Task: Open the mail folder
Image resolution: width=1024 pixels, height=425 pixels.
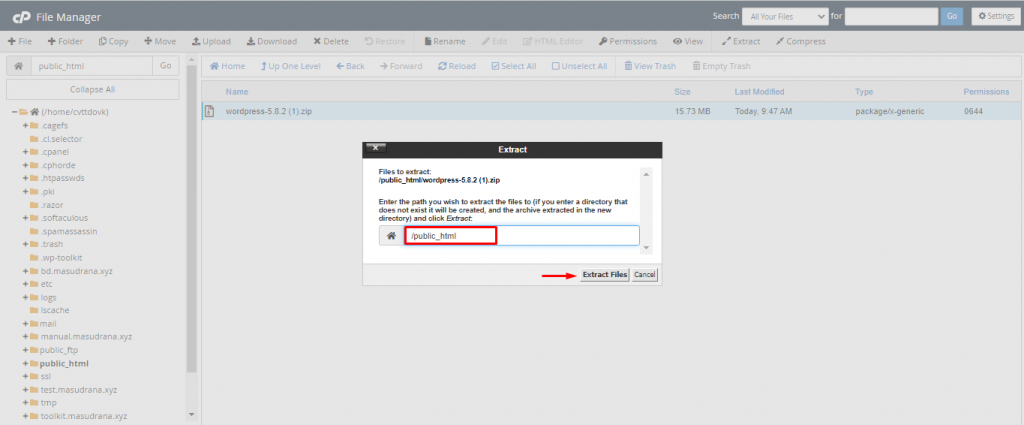Action: (48, 324)
